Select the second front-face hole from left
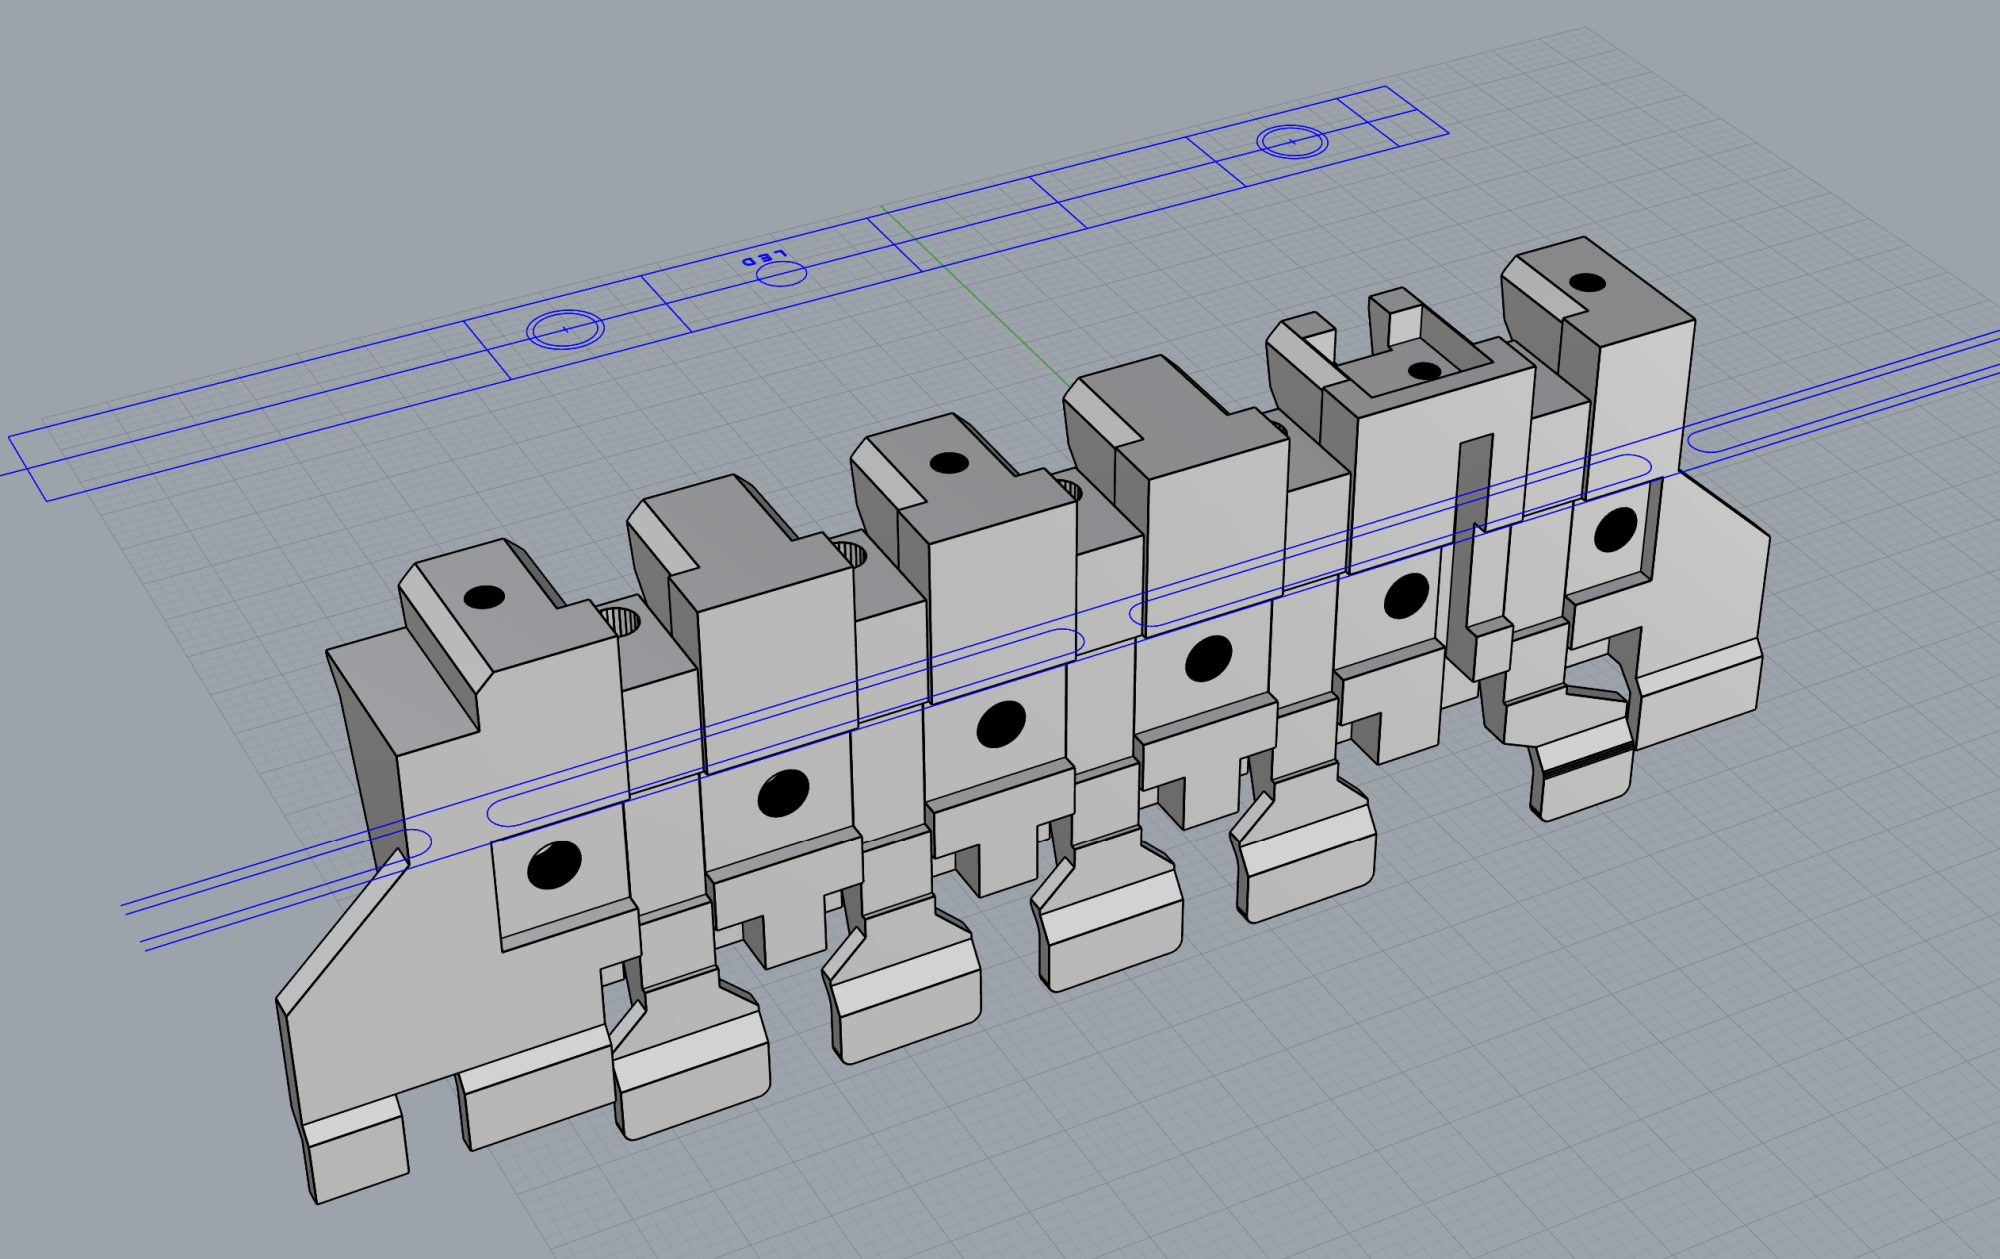 pyautogui.click(x=783, y=793)
